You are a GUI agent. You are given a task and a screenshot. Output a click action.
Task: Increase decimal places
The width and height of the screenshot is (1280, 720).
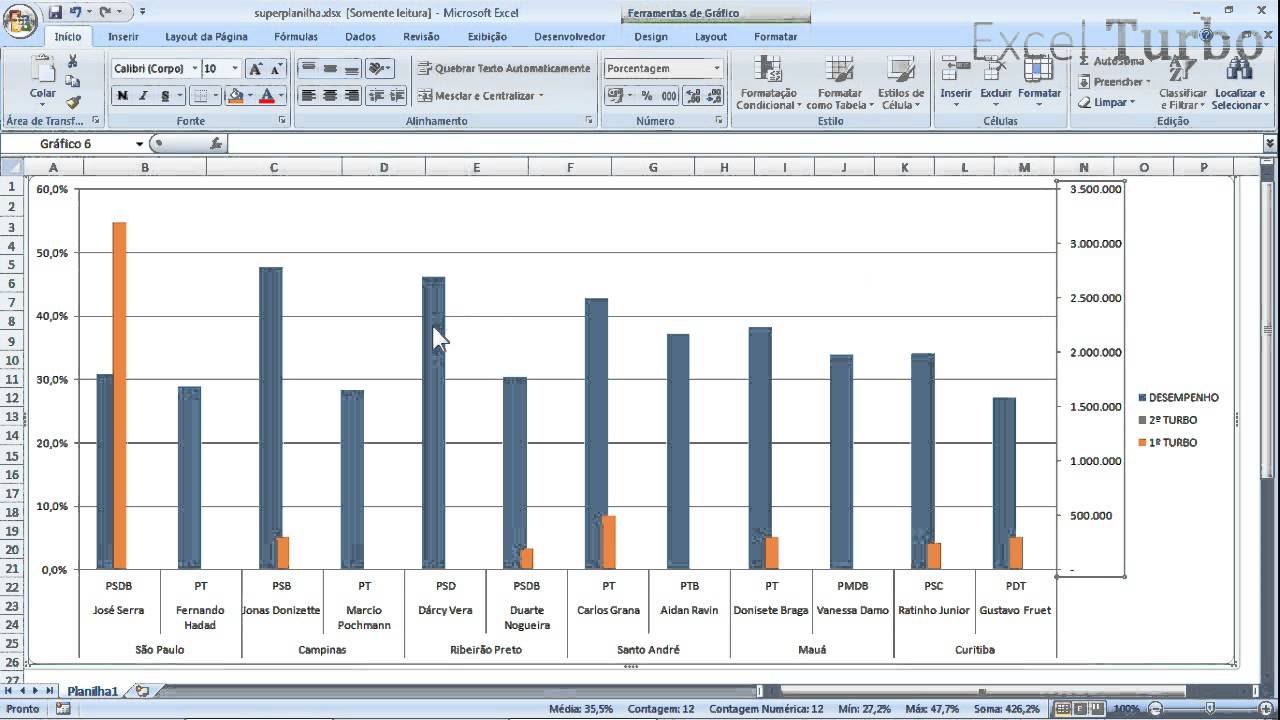point(693,96)
